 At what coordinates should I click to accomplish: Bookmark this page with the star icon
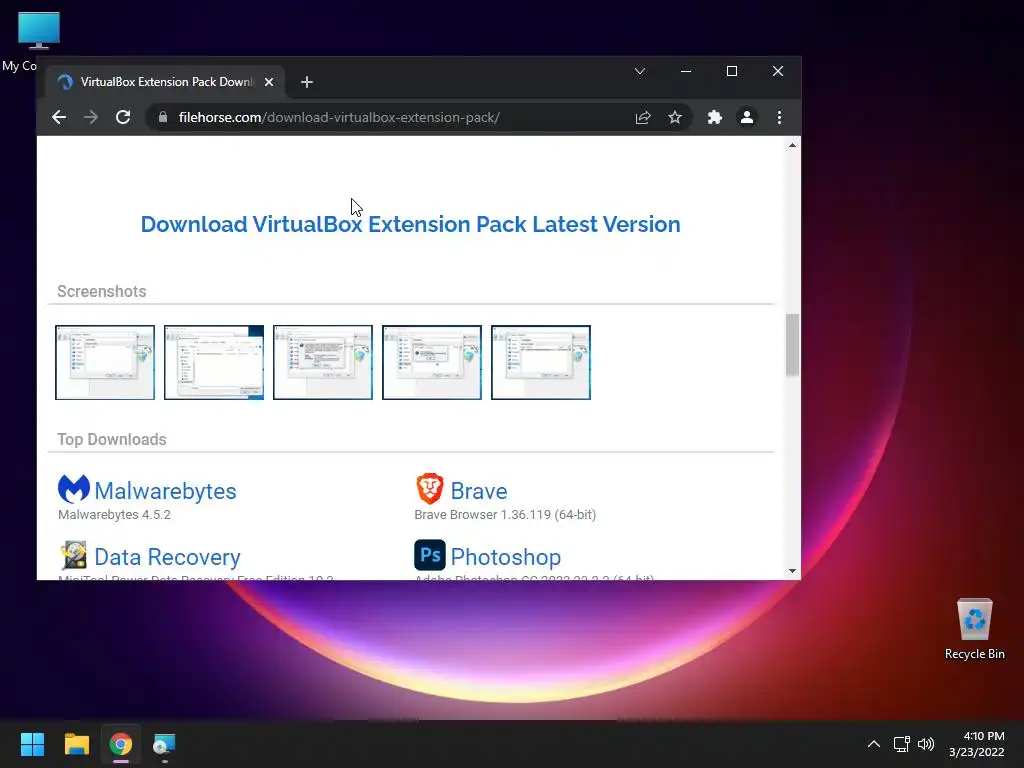pyautogui.click(x=675, y=118)
